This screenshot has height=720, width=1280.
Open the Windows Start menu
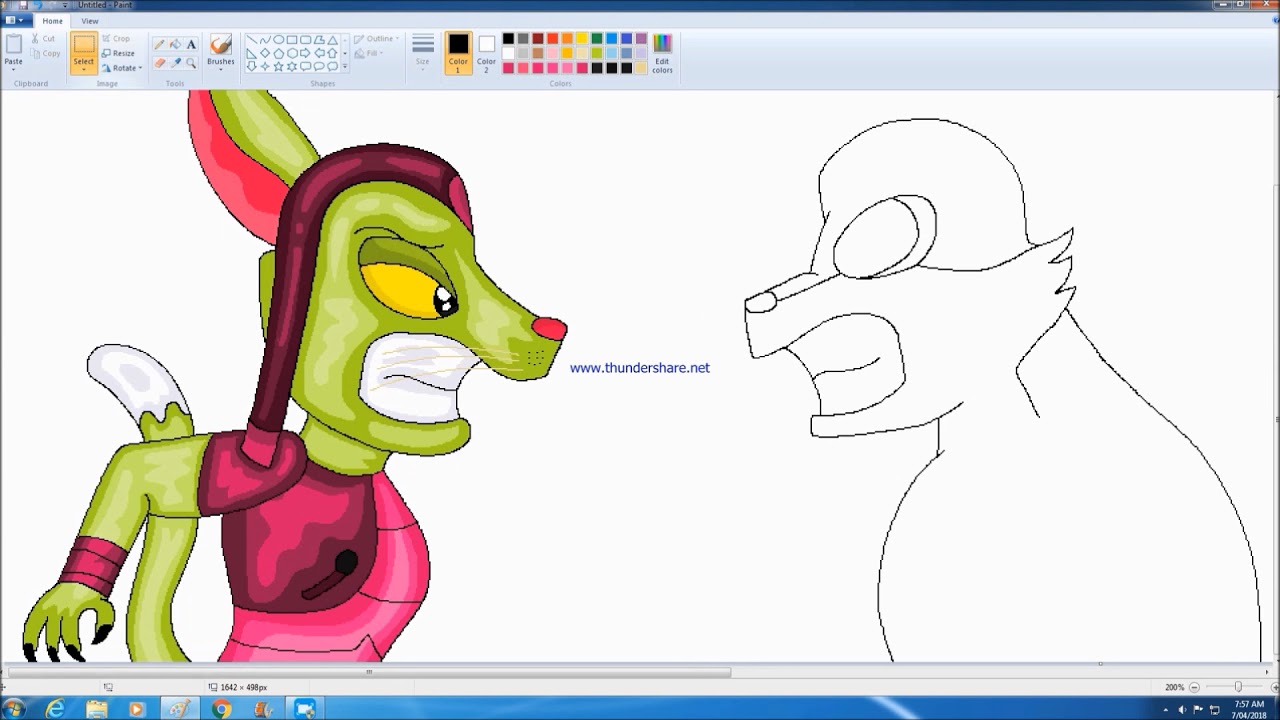(x=13, y=706)
